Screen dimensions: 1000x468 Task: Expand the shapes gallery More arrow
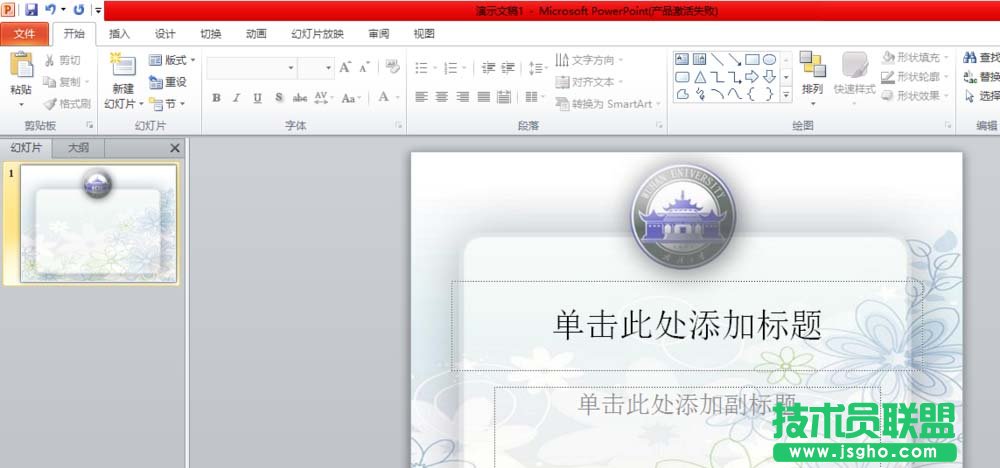[x=786, y=94]
